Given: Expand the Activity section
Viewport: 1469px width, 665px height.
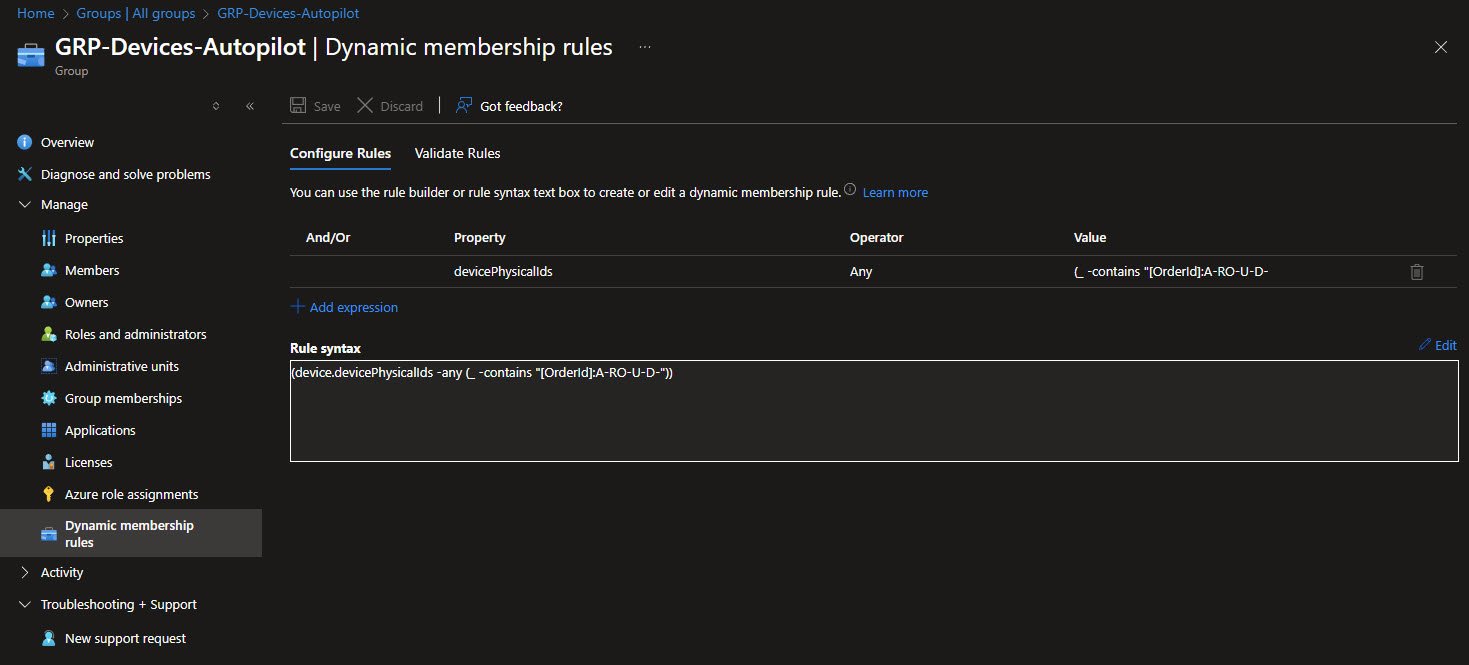Looking at the screenshot, I should coord(25,573).
